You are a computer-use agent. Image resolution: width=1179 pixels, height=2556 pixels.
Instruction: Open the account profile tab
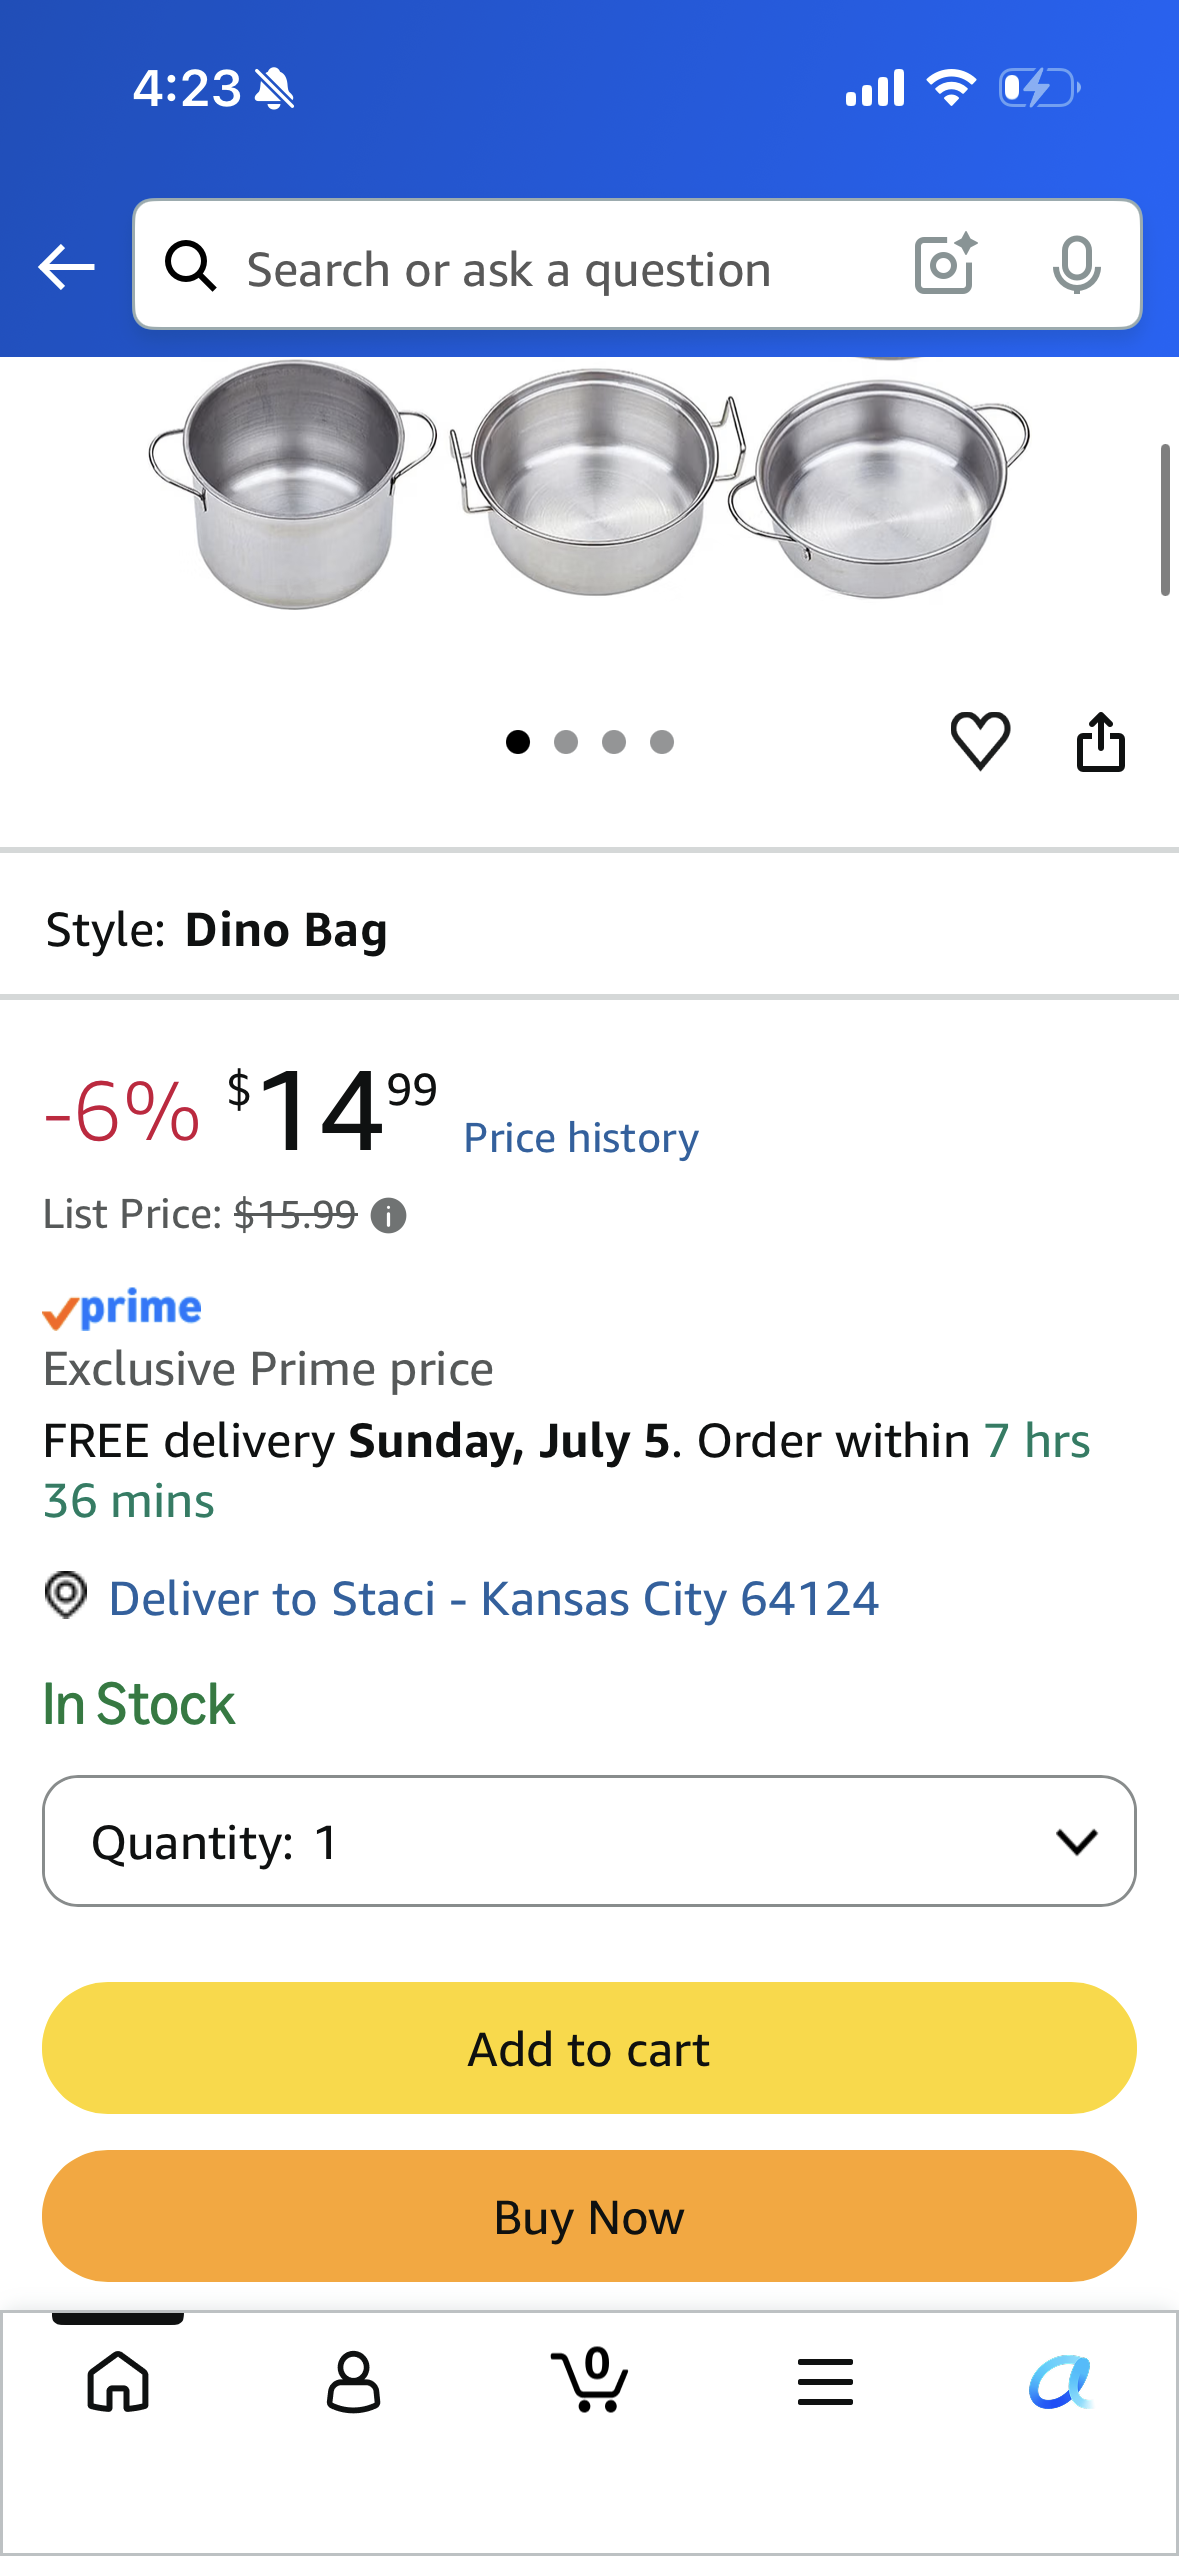click(353, 2381)
